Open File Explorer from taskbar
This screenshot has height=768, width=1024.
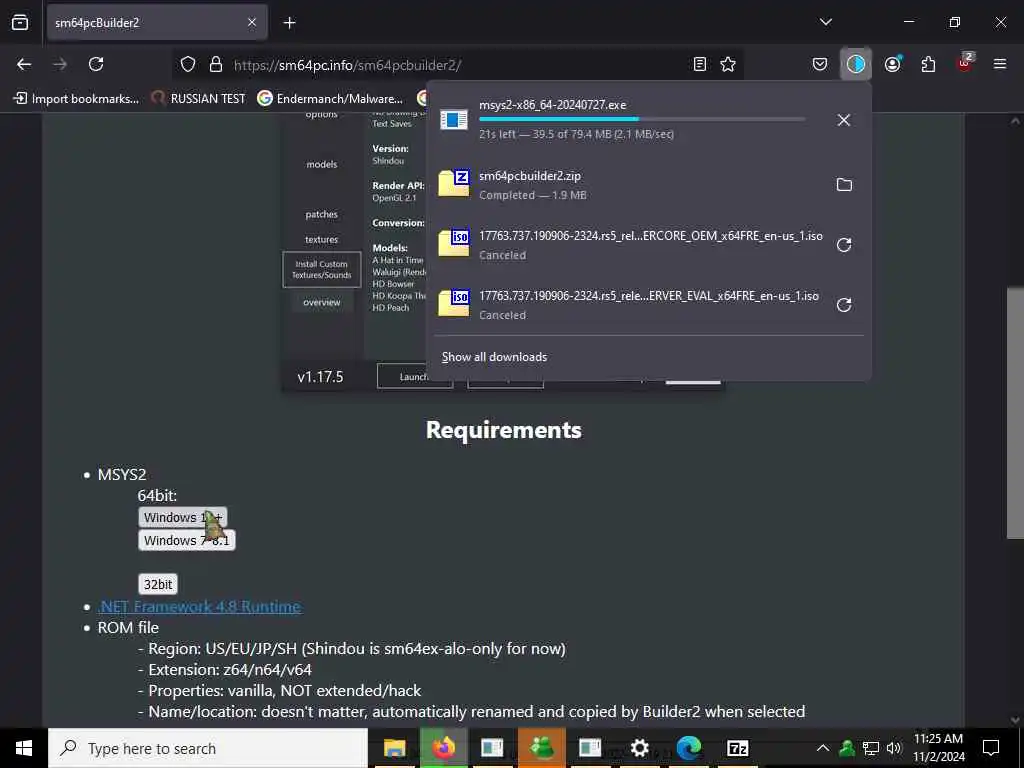(x=394, y=748)
